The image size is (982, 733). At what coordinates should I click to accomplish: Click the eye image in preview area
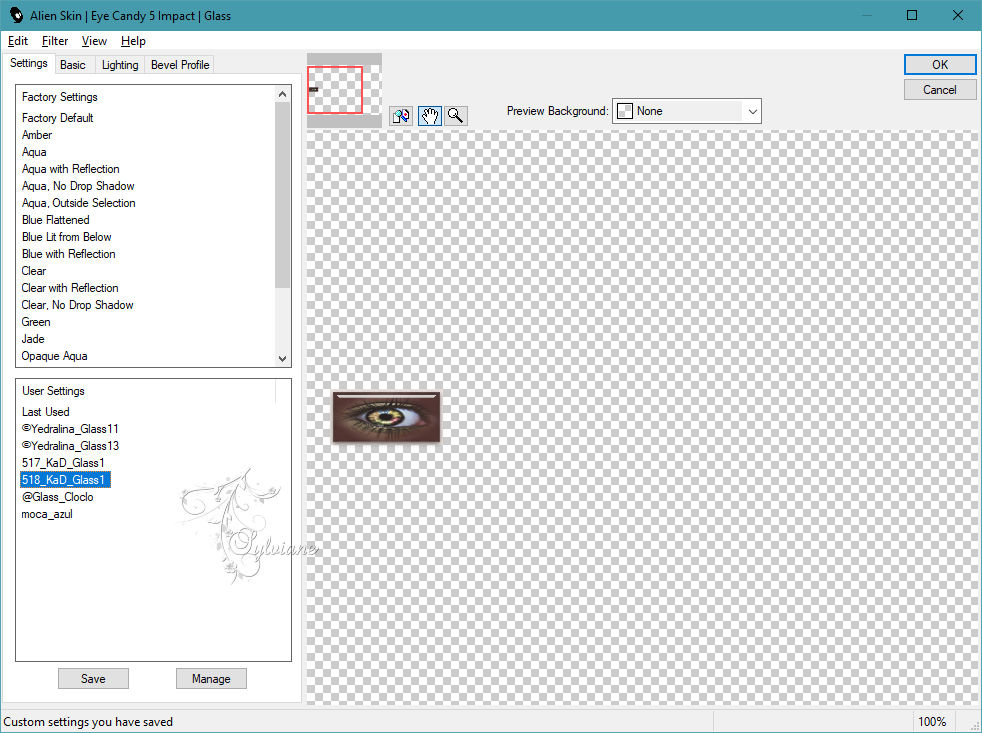pyautogui.click(x=386, y=417)
